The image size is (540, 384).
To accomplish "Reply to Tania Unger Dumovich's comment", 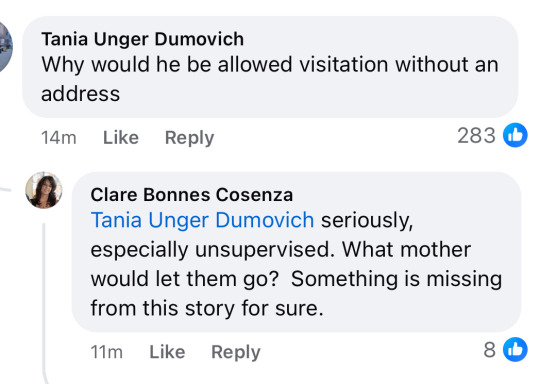I will 189,138.
